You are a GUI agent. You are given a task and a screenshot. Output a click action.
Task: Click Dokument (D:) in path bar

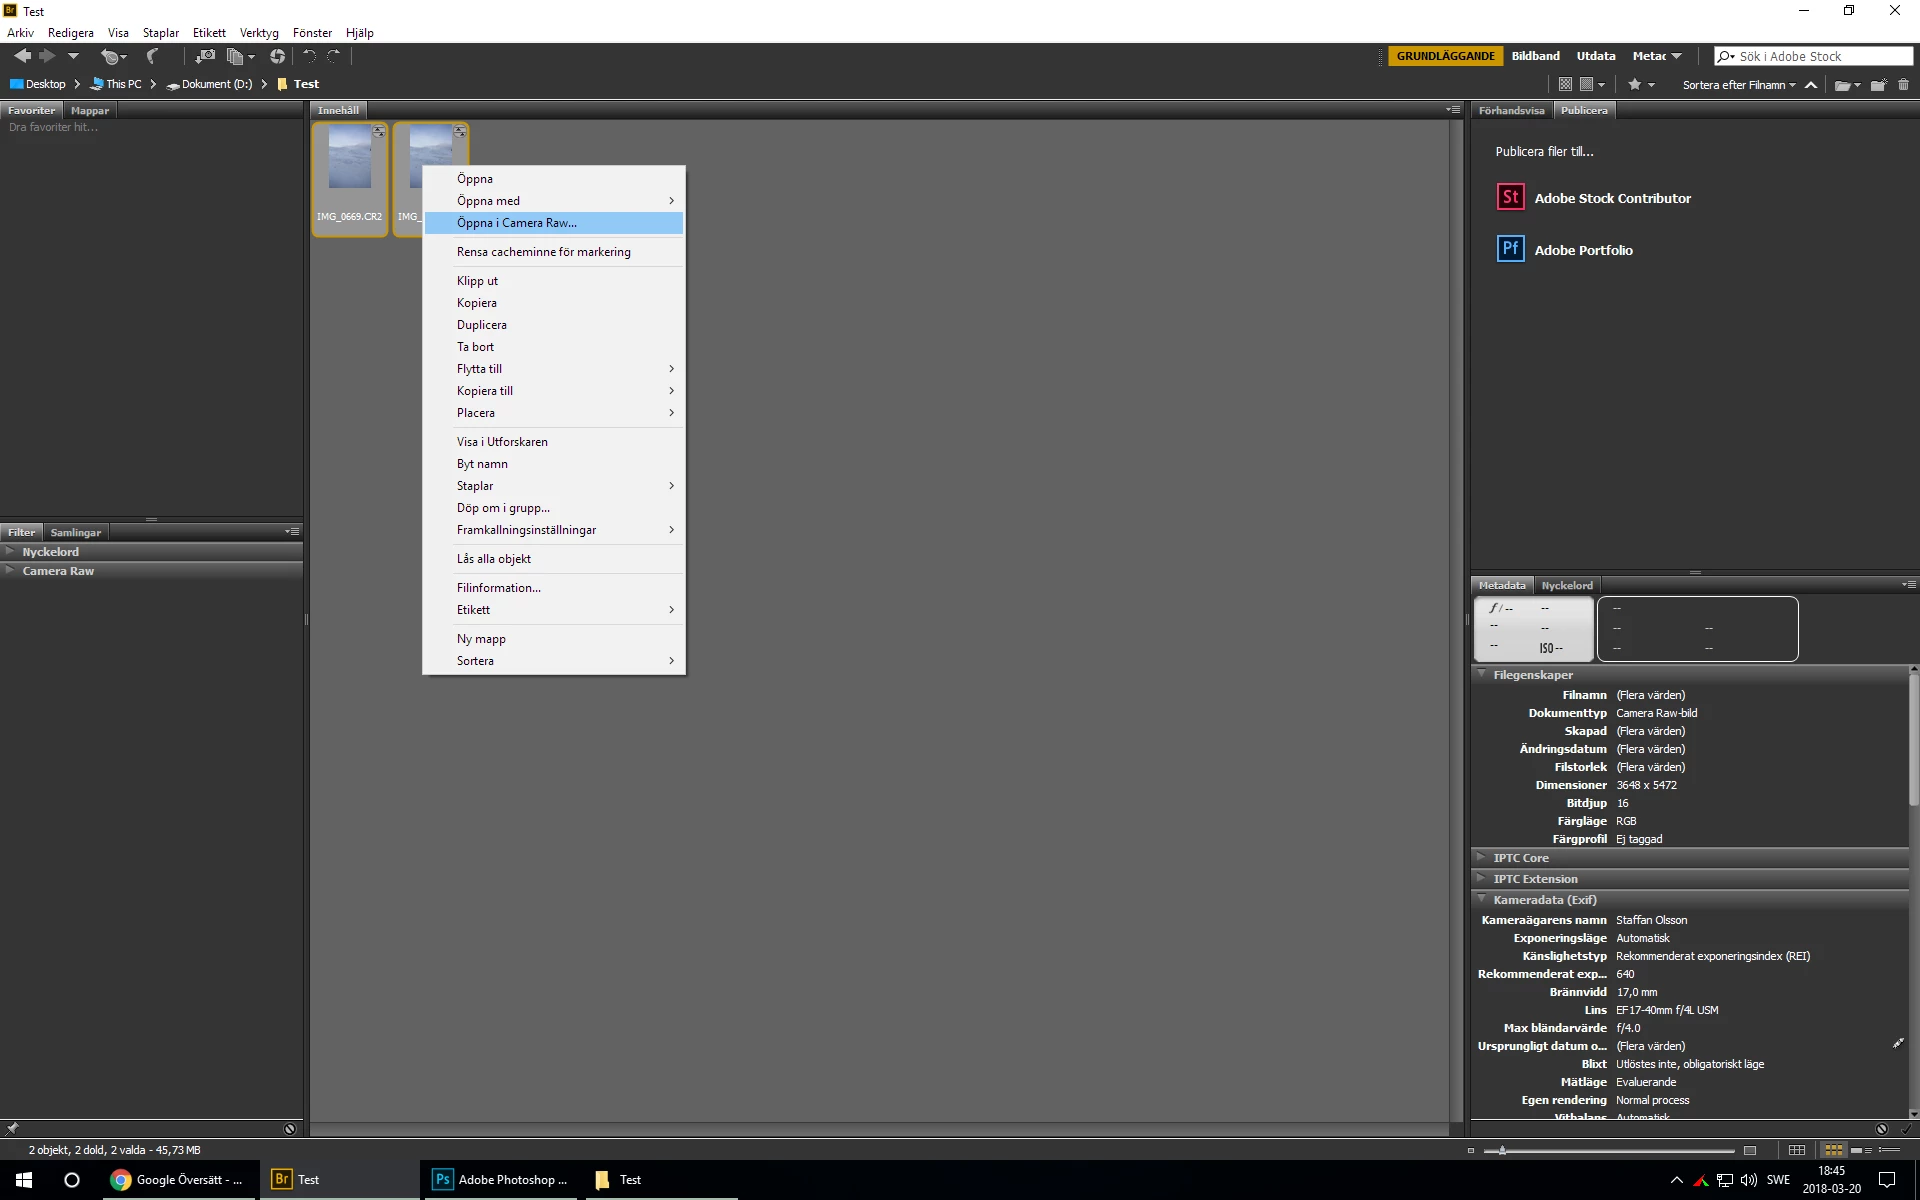click(x=216, y=84)
